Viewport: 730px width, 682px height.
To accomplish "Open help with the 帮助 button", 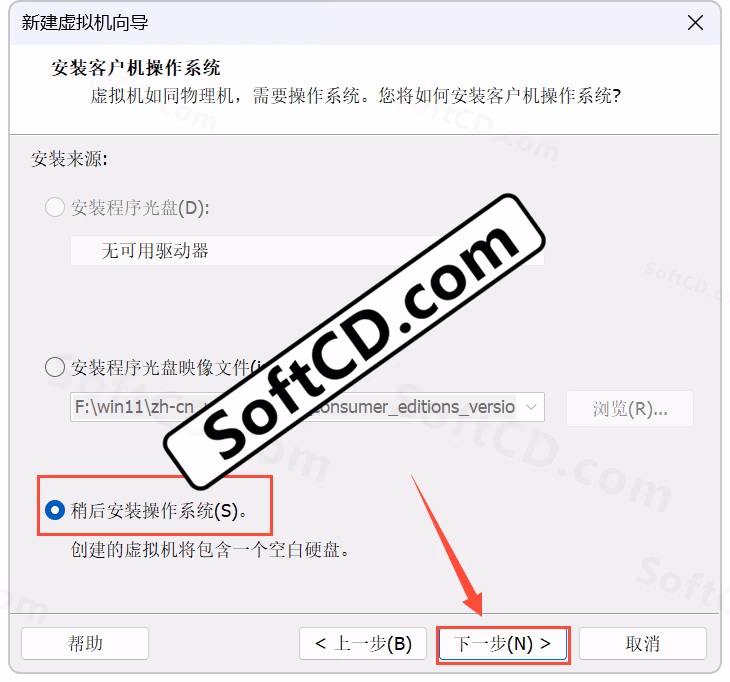I will [x=85, y=643].
